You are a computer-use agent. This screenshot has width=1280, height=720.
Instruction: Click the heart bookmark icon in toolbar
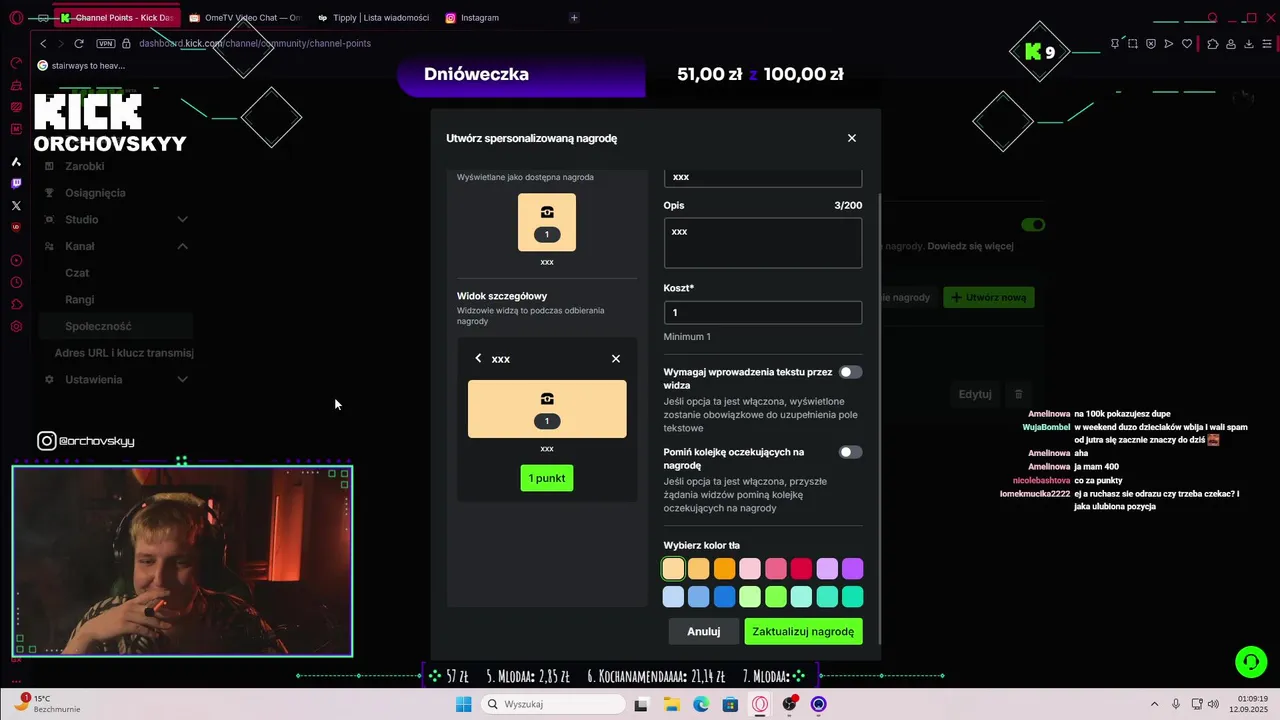pyautogui.click(x=1187, y=43)
